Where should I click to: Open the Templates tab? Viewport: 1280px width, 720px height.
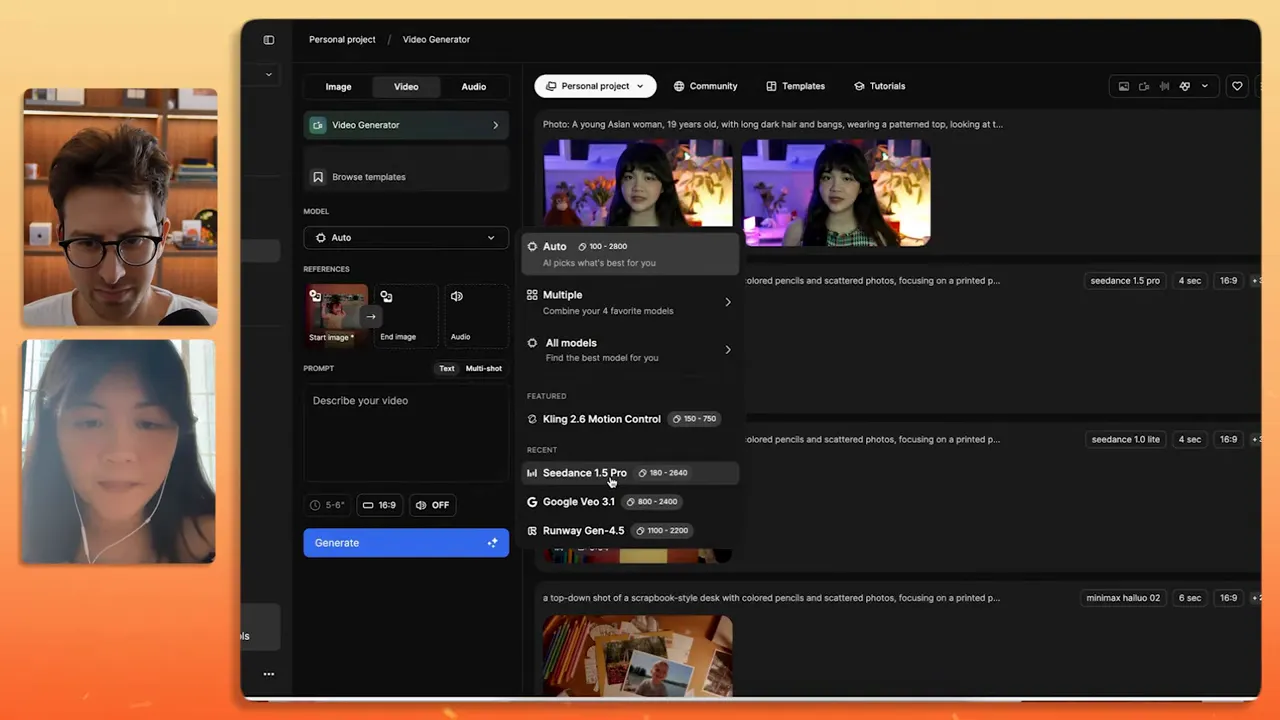click(x=795, y=86)
